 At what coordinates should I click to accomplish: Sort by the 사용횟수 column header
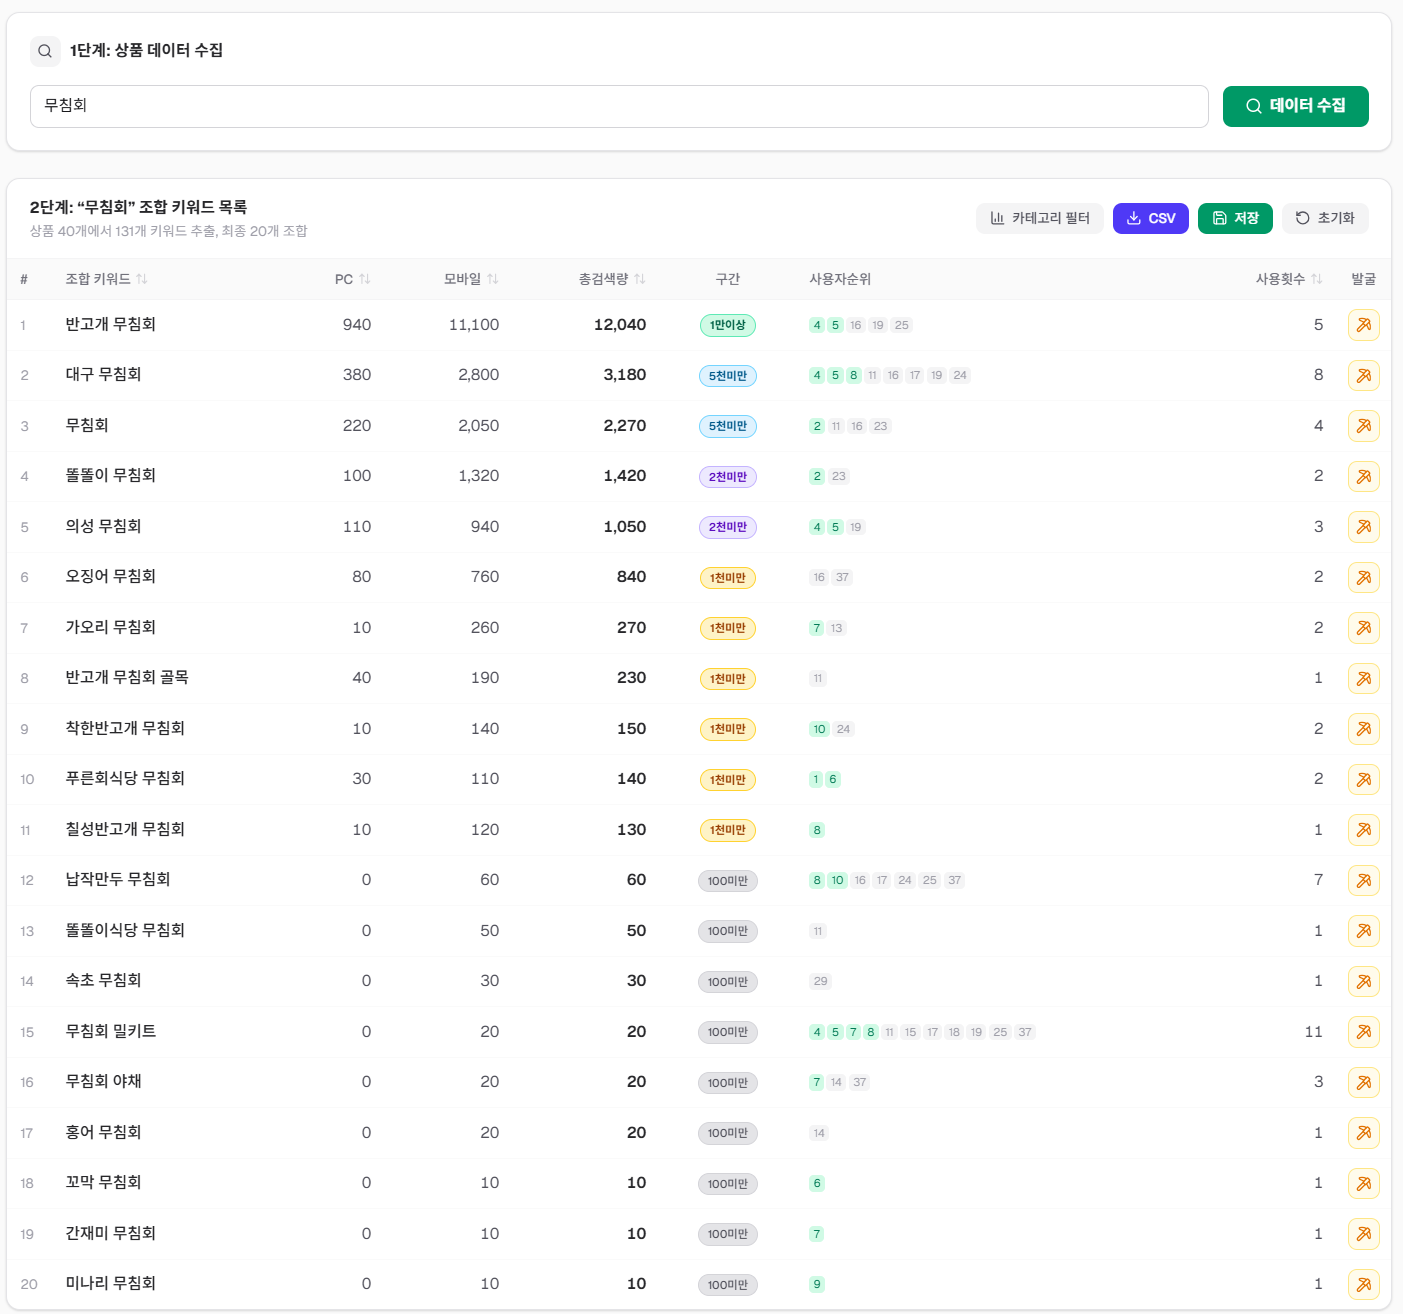point(1289,279)
